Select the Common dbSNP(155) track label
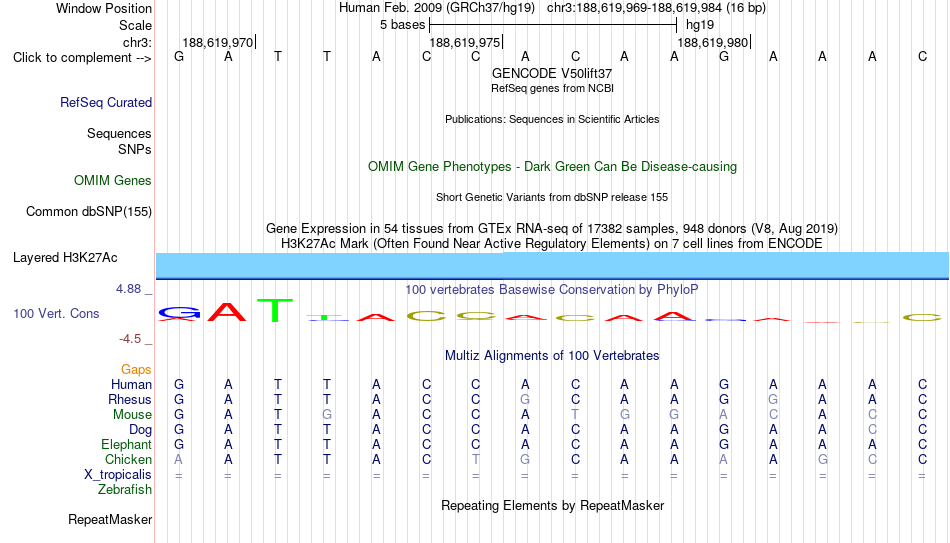The height and width of the screenshot is (543, 950). [x=89, y=212]
